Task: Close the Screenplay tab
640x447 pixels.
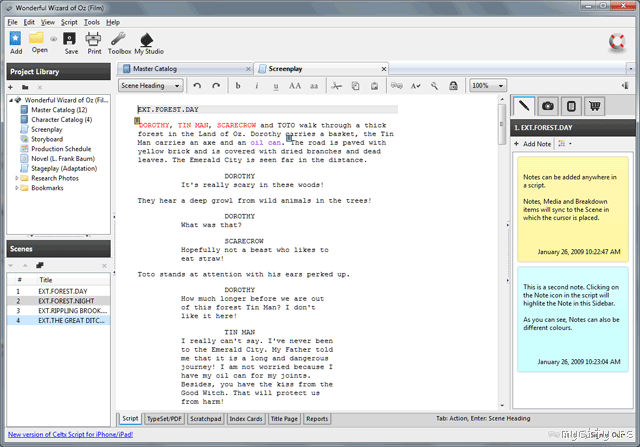Action: [384, 69]
